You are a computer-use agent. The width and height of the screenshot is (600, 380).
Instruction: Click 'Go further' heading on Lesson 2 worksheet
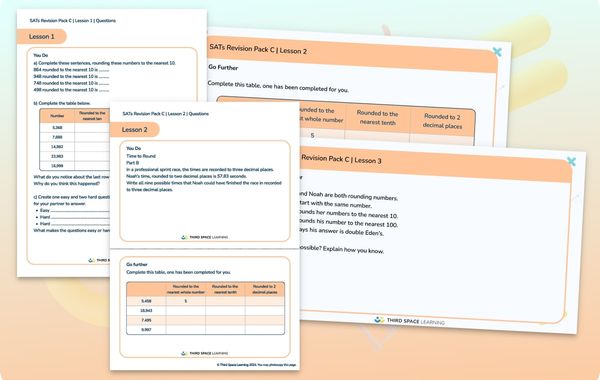(x=137, y=264)
